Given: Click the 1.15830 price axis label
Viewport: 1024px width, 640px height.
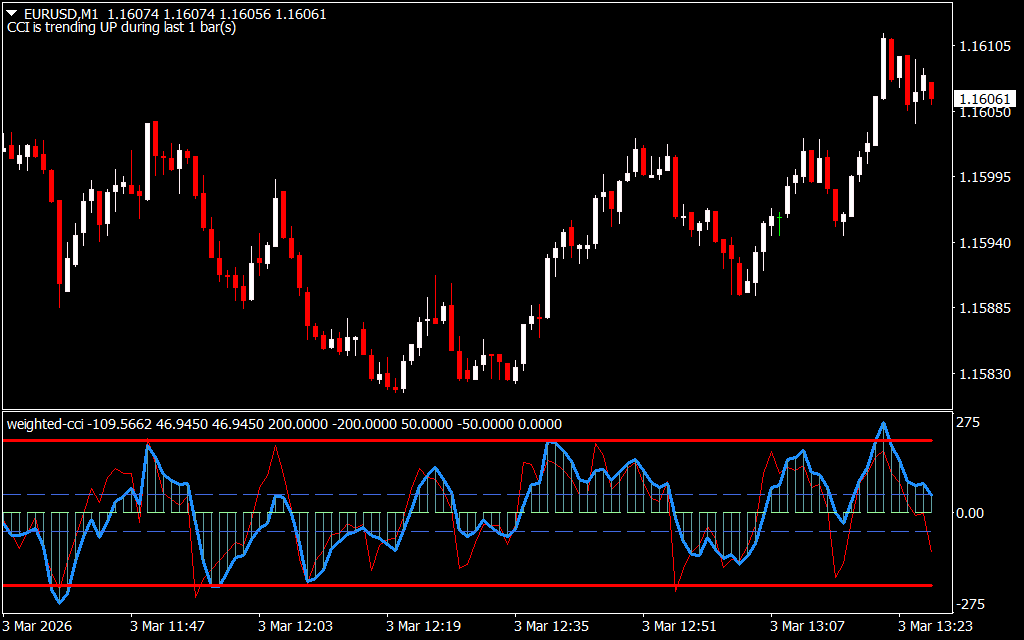Looking at the screenshot, I should coord(983,374).
